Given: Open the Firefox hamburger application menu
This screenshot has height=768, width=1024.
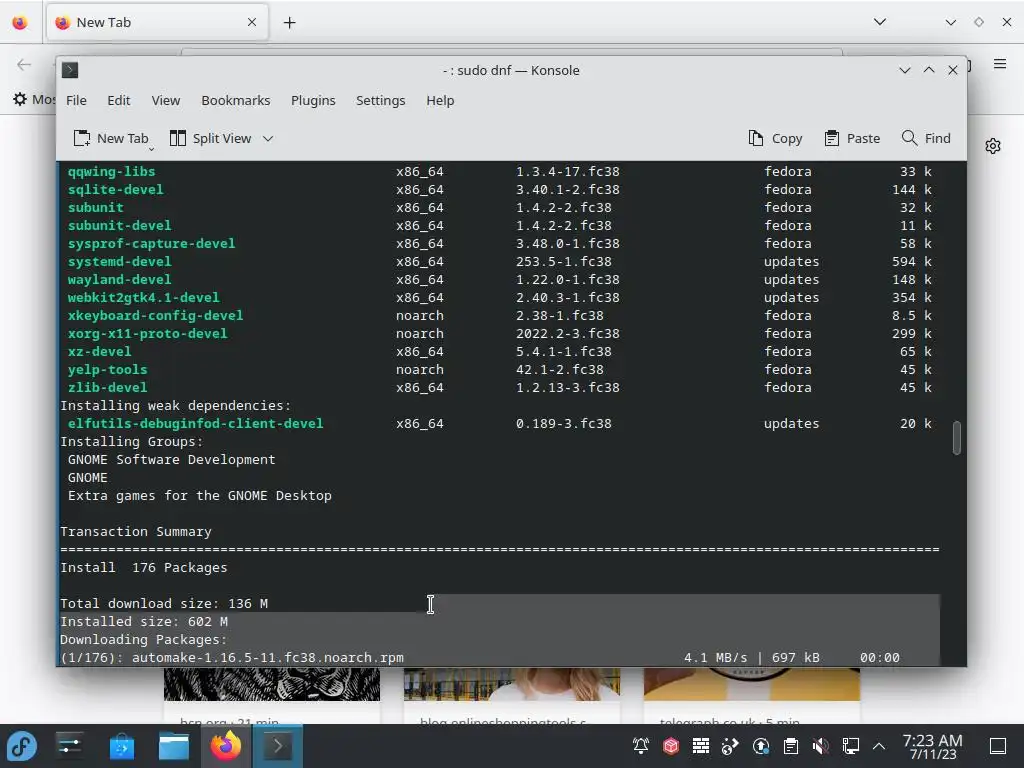Looking at the screenshot, I should click(1000, 64).
